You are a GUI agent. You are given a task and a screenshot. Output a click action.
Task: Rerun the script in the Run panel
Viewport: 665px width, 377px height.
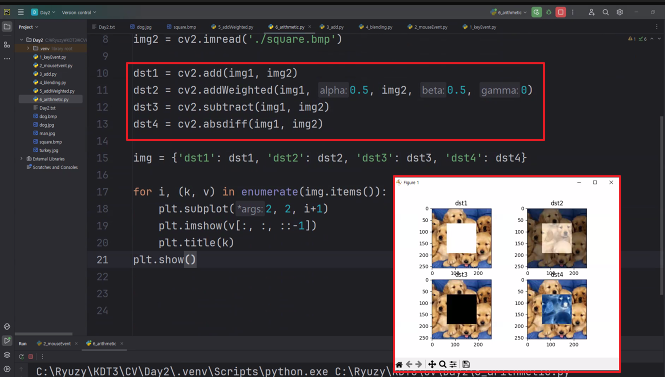click(21, 357)
